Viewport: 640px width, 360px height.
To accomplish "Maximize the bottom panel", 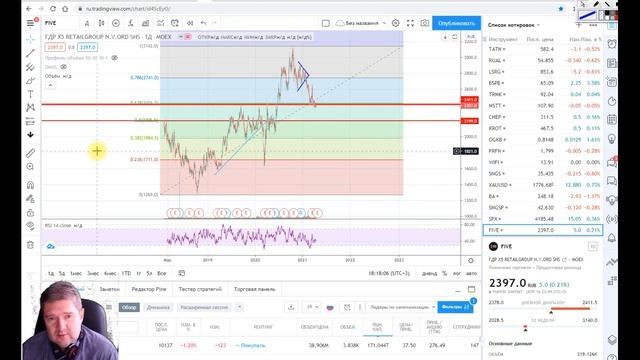I will (471, 289).
